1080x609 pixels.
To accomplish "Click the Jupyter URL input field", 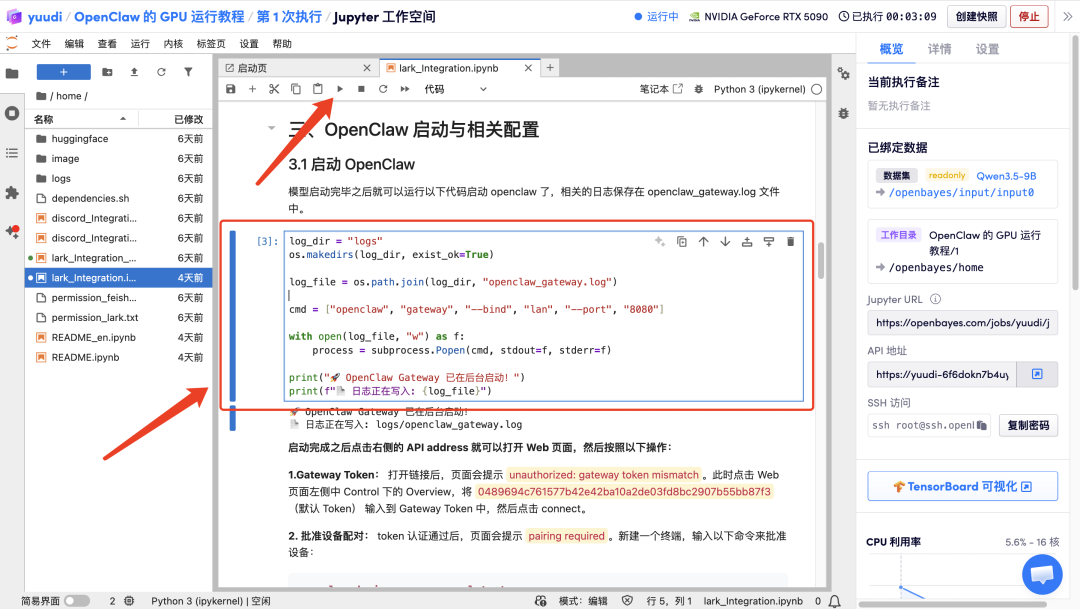I will [x=962, y=322].
